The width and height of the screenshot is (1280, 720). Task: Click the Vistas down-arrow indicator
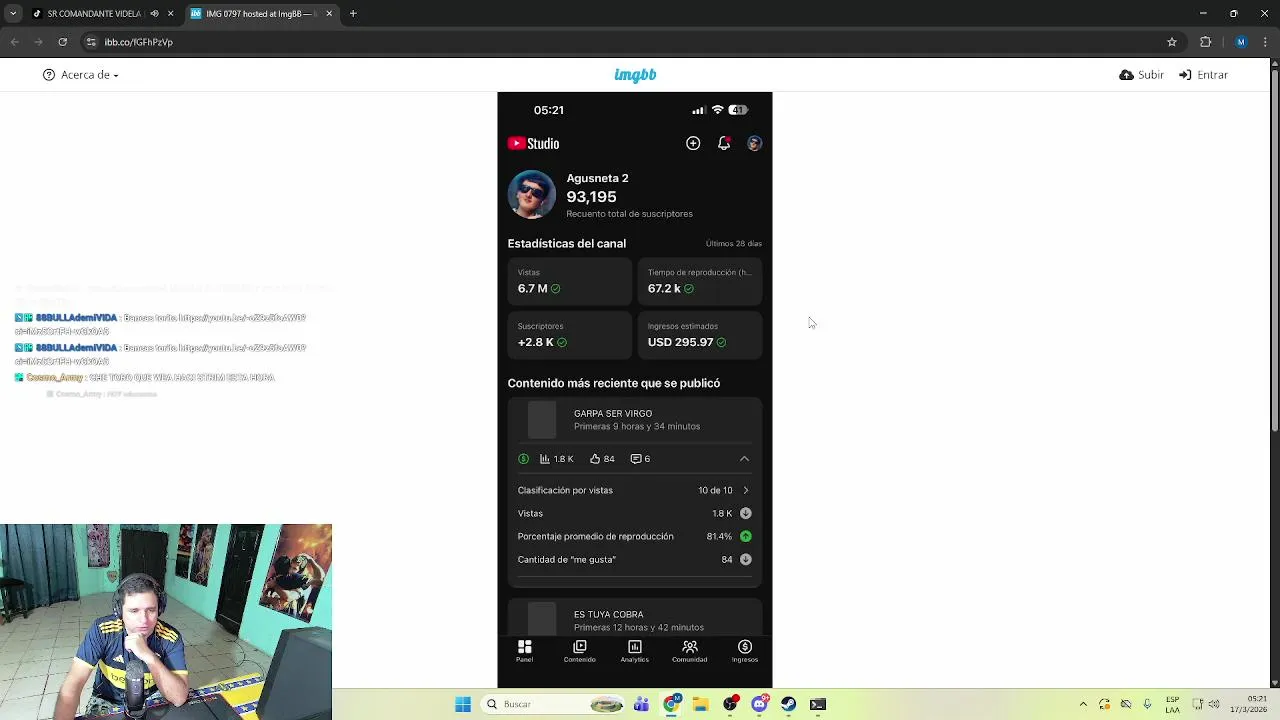point(745,513)
